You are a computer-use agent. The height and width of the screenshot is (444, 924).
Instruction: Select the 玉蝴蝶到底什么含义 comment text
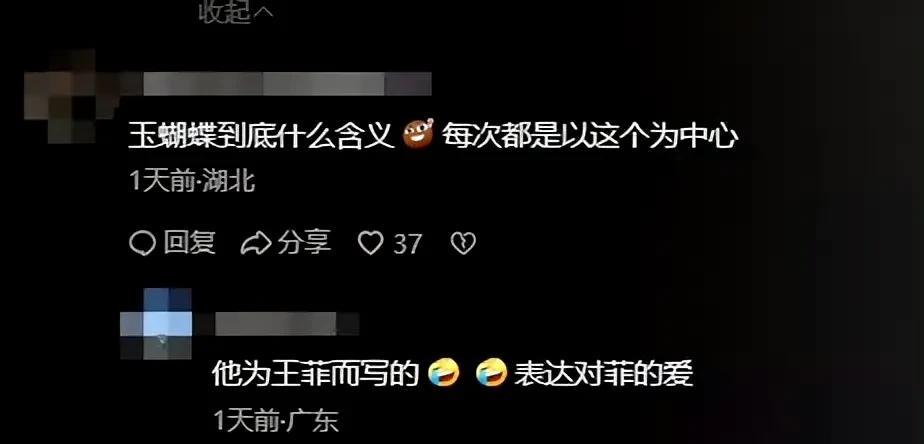[262, 136]
